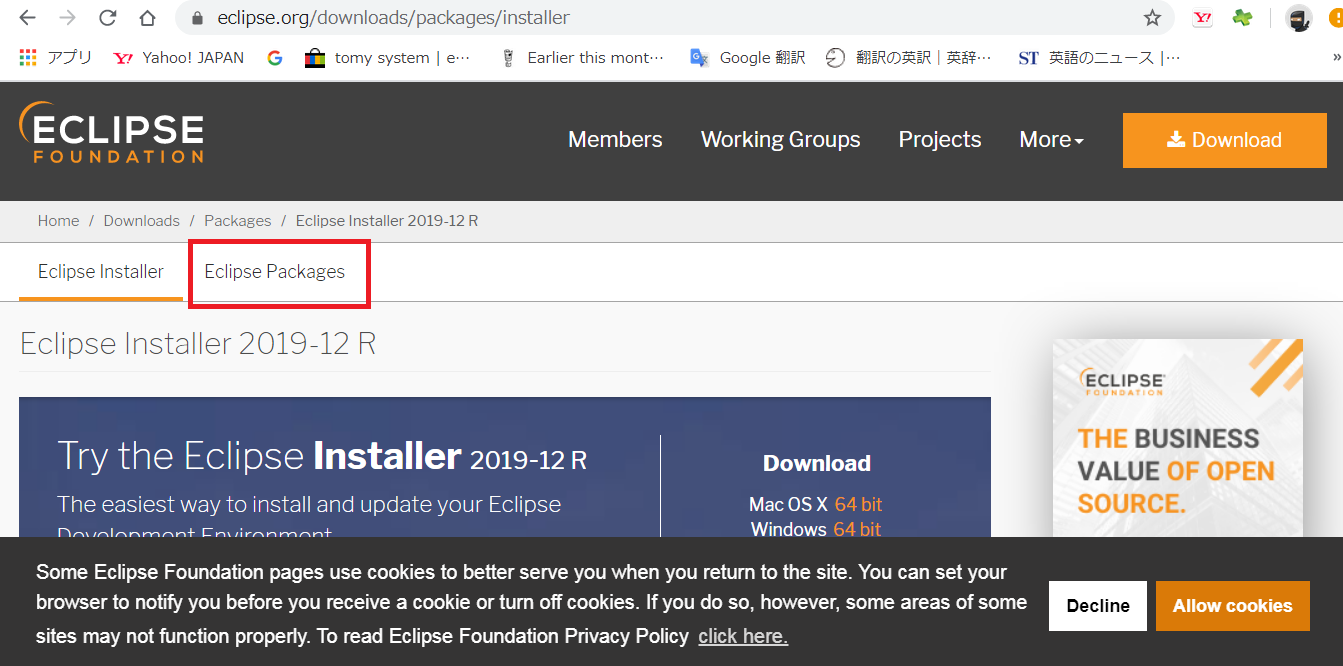Download the Windows 64 bit installer
The image size is (1343, 666).
coord(857,528)
